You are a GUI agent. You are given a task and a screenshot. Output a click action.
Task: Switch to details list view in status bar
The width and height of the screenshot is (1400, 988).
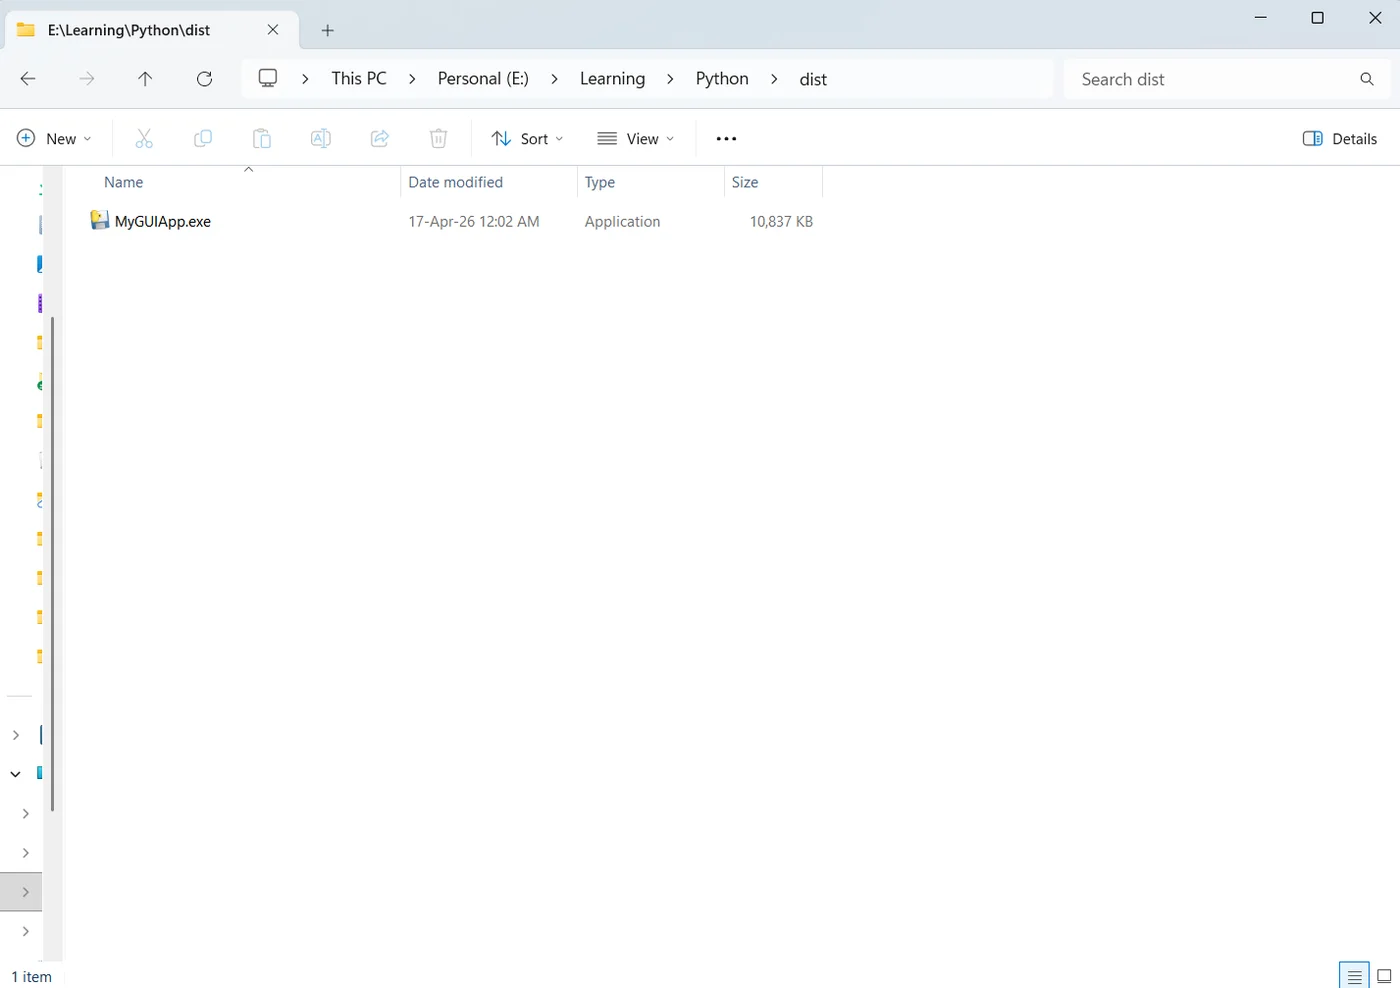tap(1354, 976)
